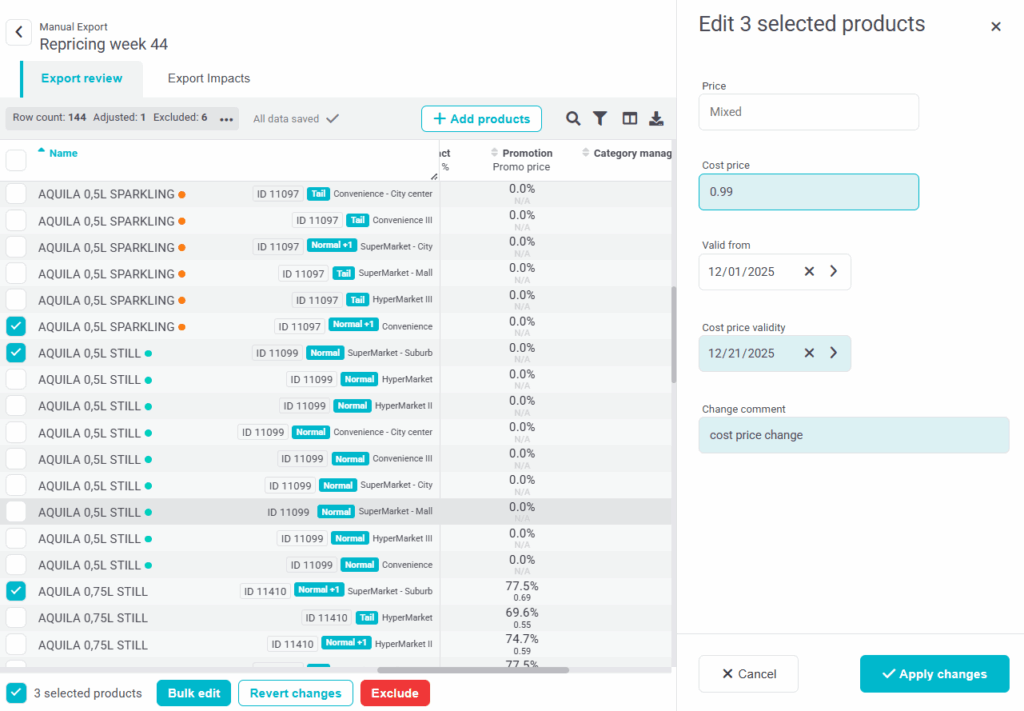This screenshot has height=711, width=1024.
Task: Open the filter funnel icon
Action: (600, 119)
